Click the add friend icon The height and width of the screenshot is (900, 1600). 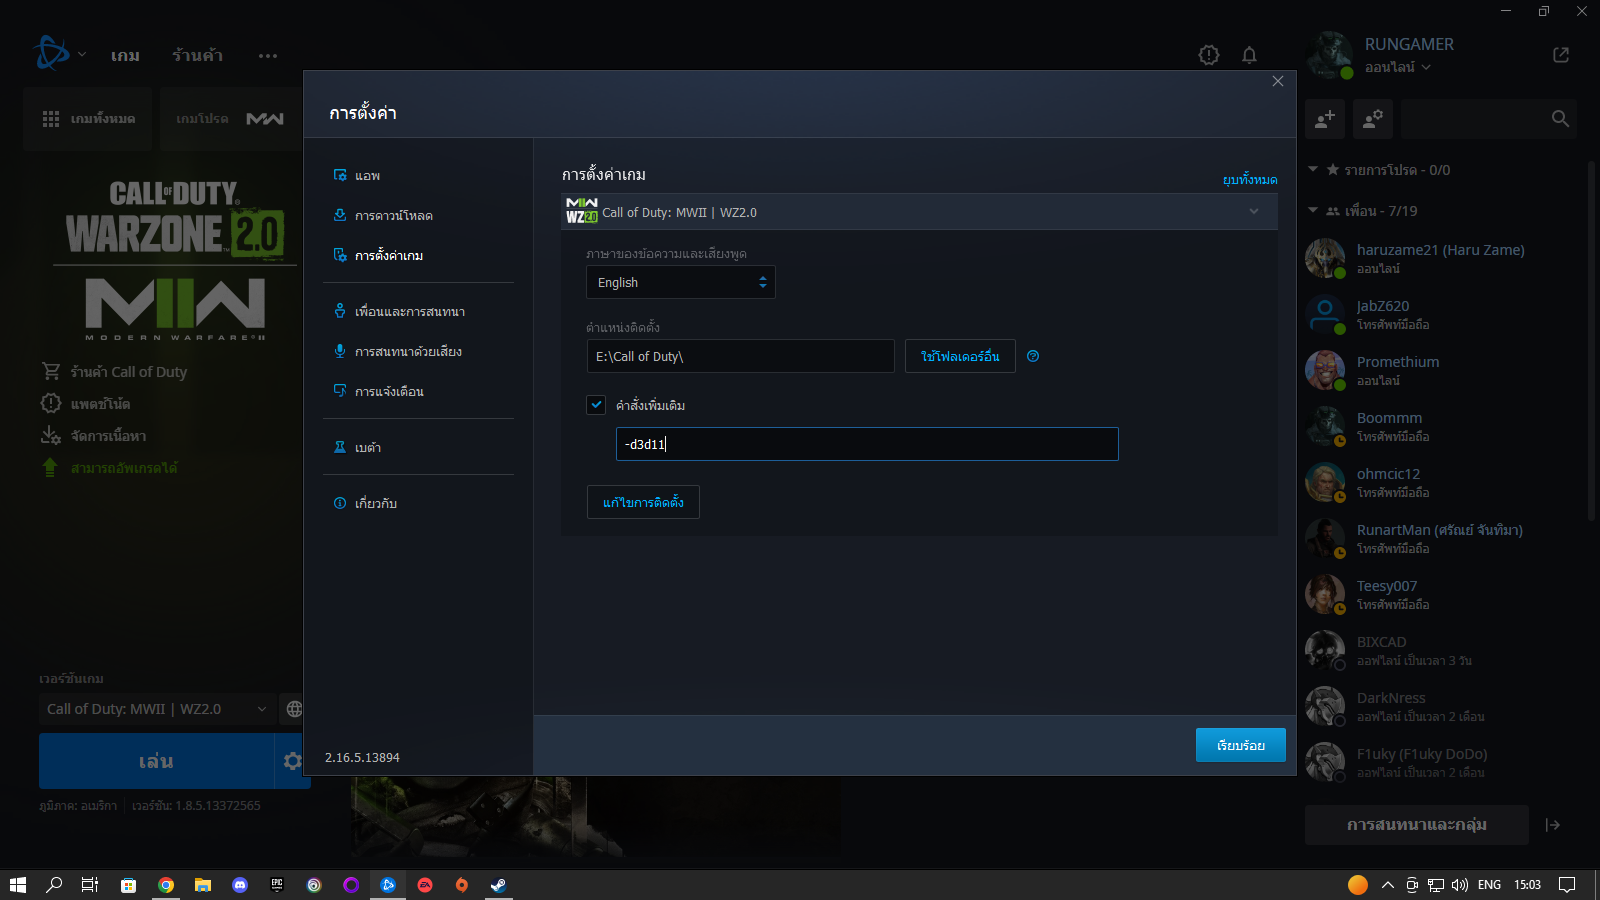(1325, 119)
